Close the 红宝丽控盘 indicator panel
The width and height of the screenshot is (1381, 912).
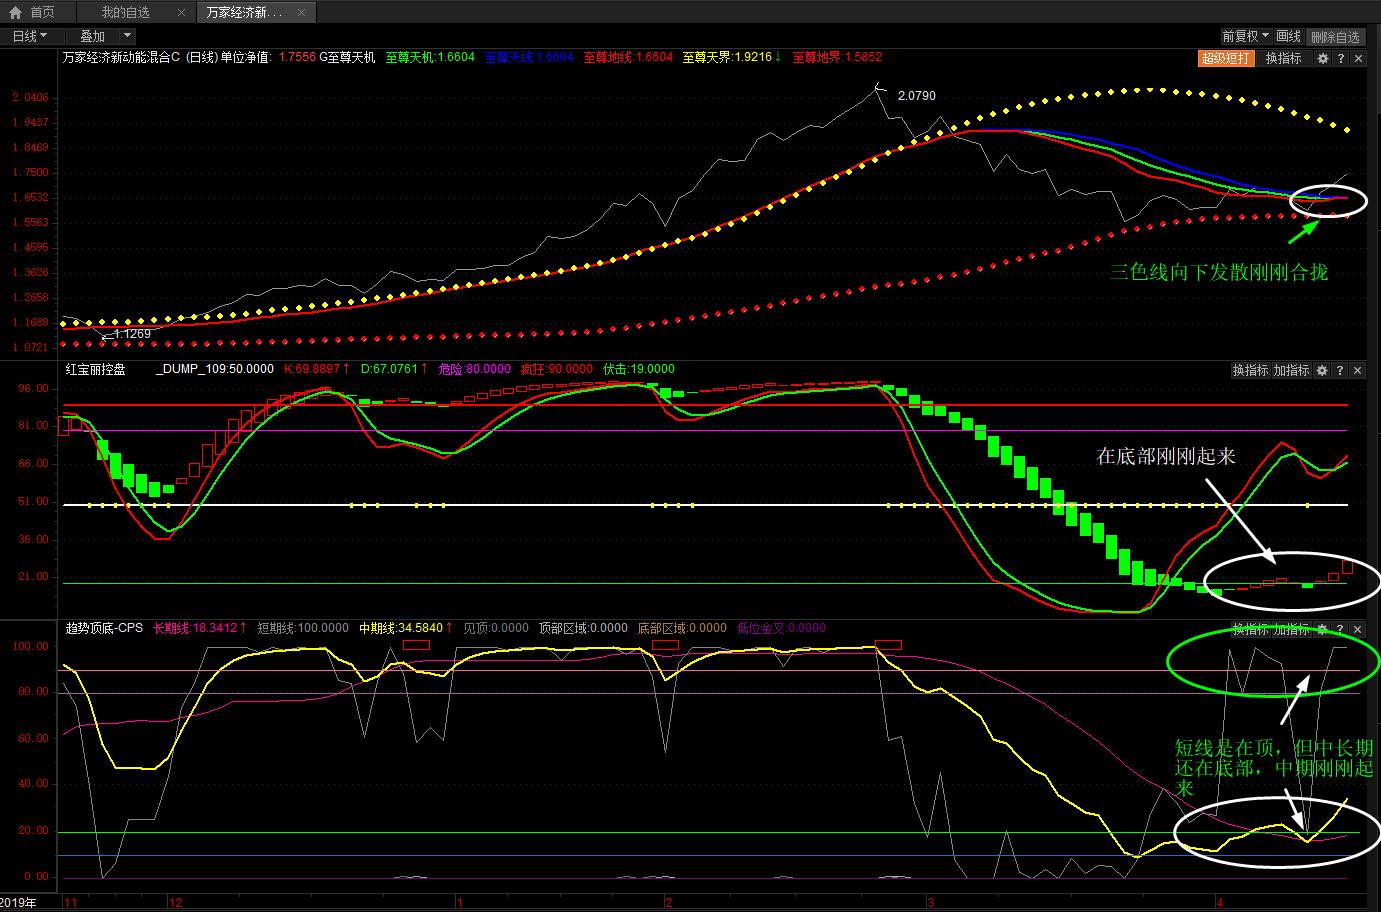pyautogui.click(x=1358, y=370)
